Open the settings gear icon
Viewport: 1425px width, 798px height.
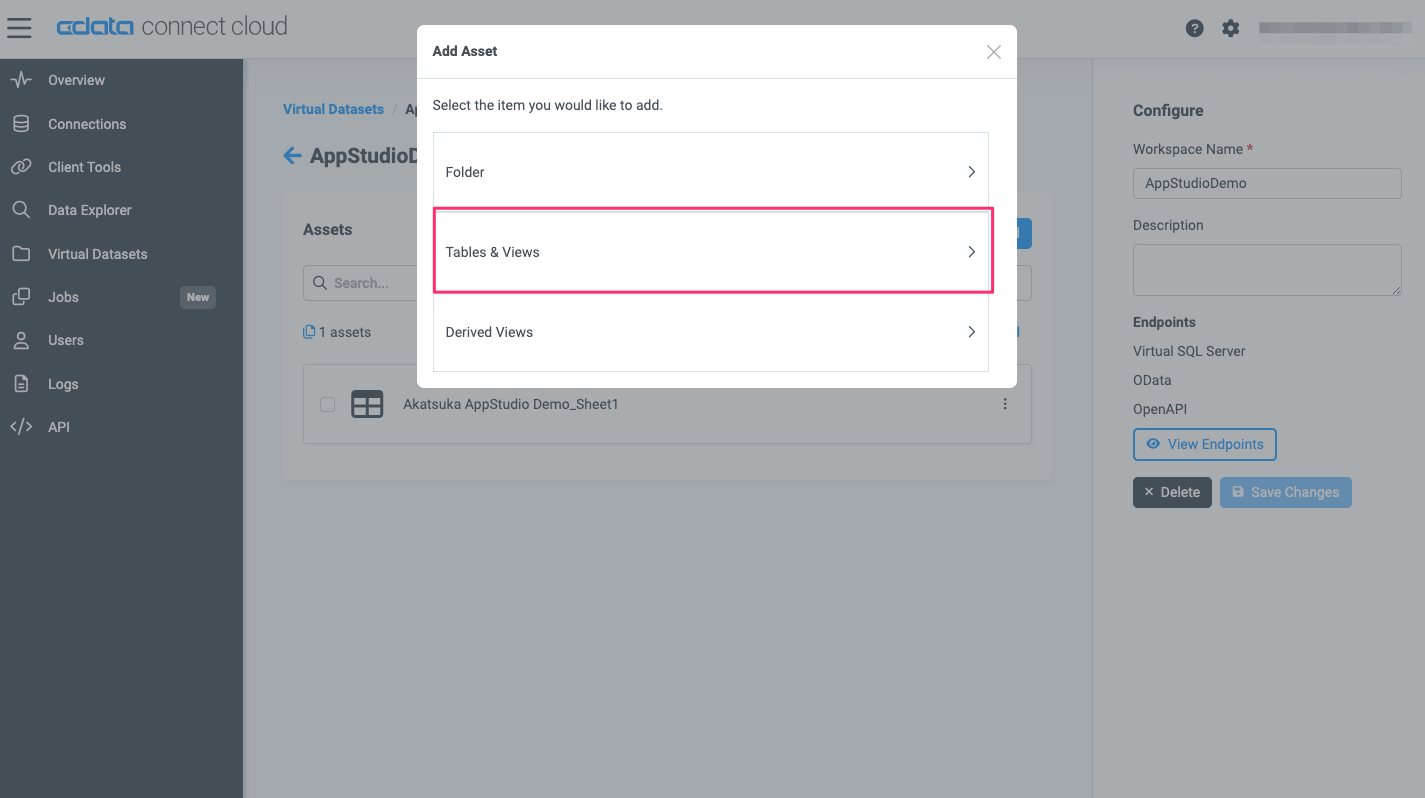pos(1230,28)
